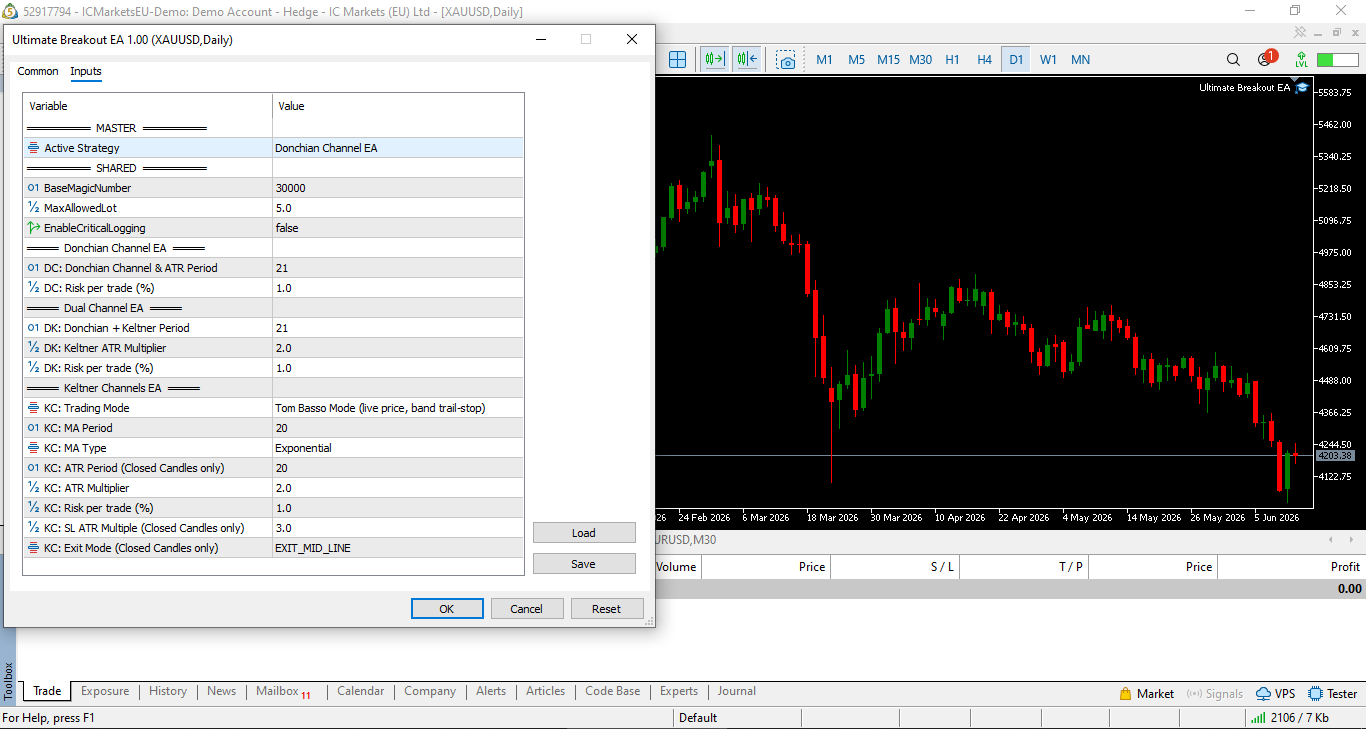
Task: Click Cancel in the EA dialog
Action: [x=527, y=609]
